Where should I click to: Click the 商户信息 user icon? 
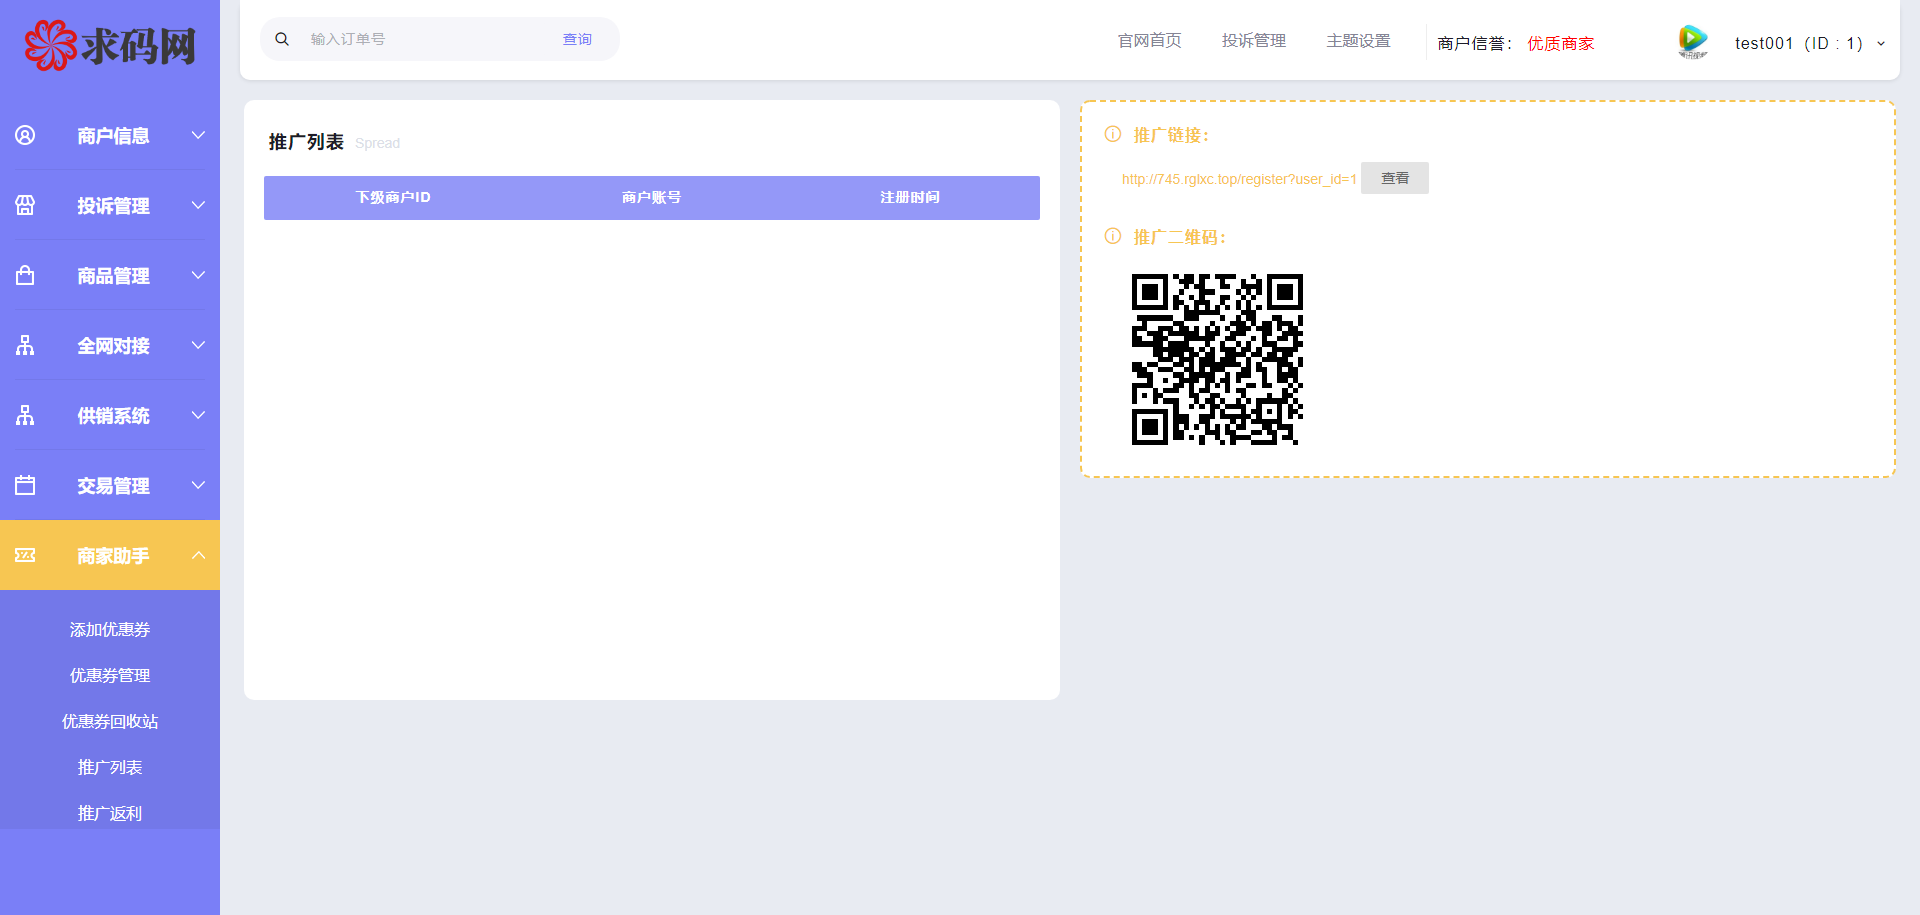click(x=25, y=135)
